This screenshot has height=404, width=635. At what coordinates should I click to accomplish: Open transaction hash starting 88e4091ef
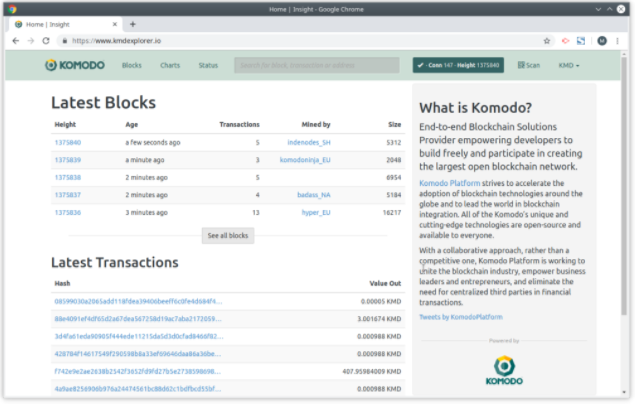(138, 319)
